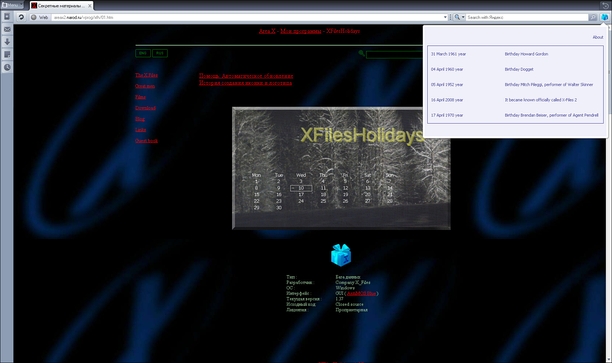Open the history clock icon in the sidebar

pyautogui.click(x=7, y=67)
